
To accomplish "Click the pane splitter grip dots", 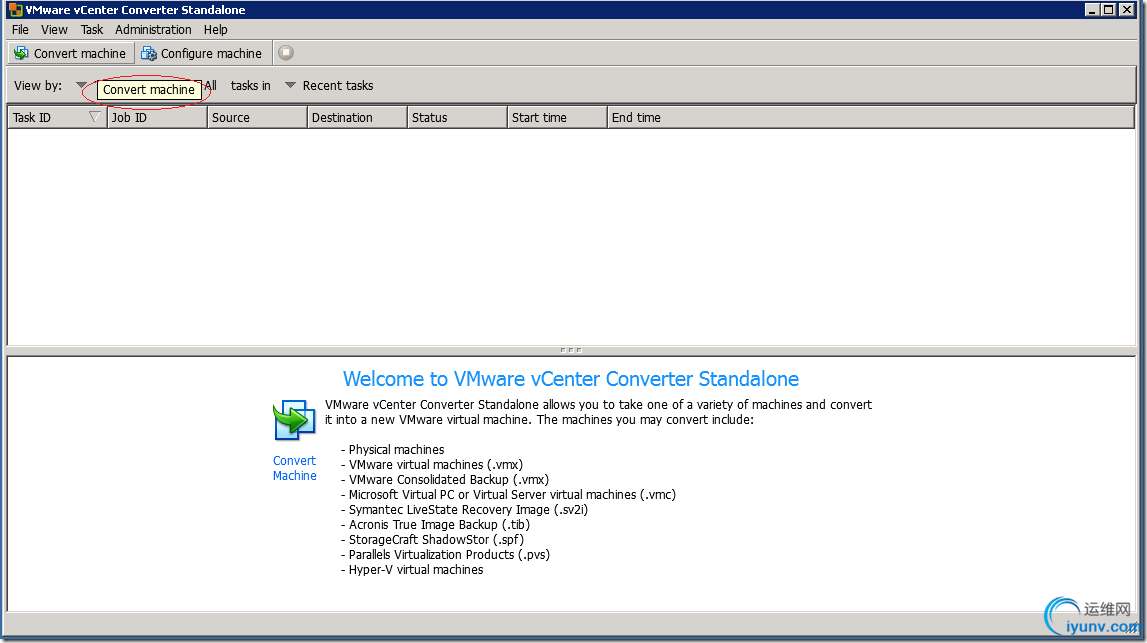I will (x=571, y=350).
